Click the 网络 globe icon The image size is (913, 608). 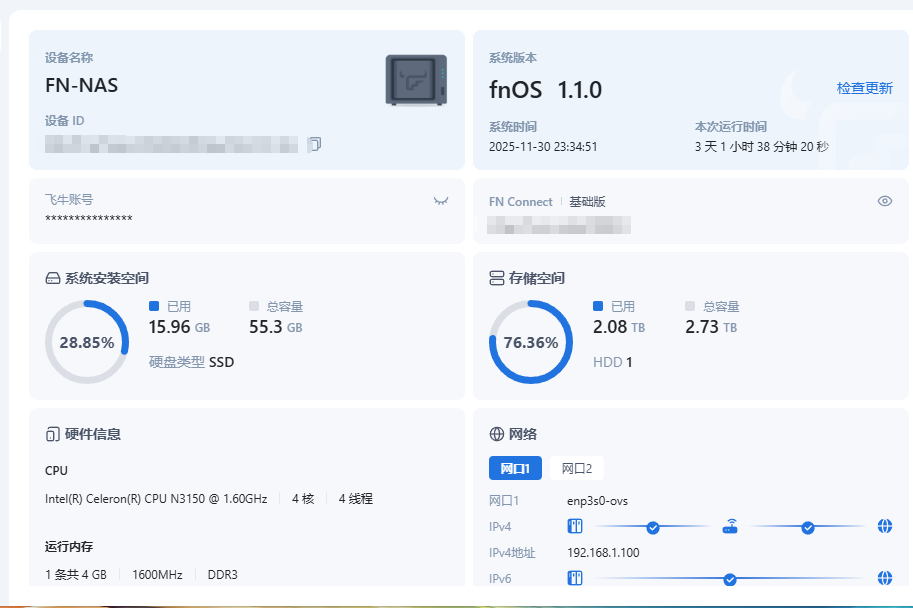[497, 434]
